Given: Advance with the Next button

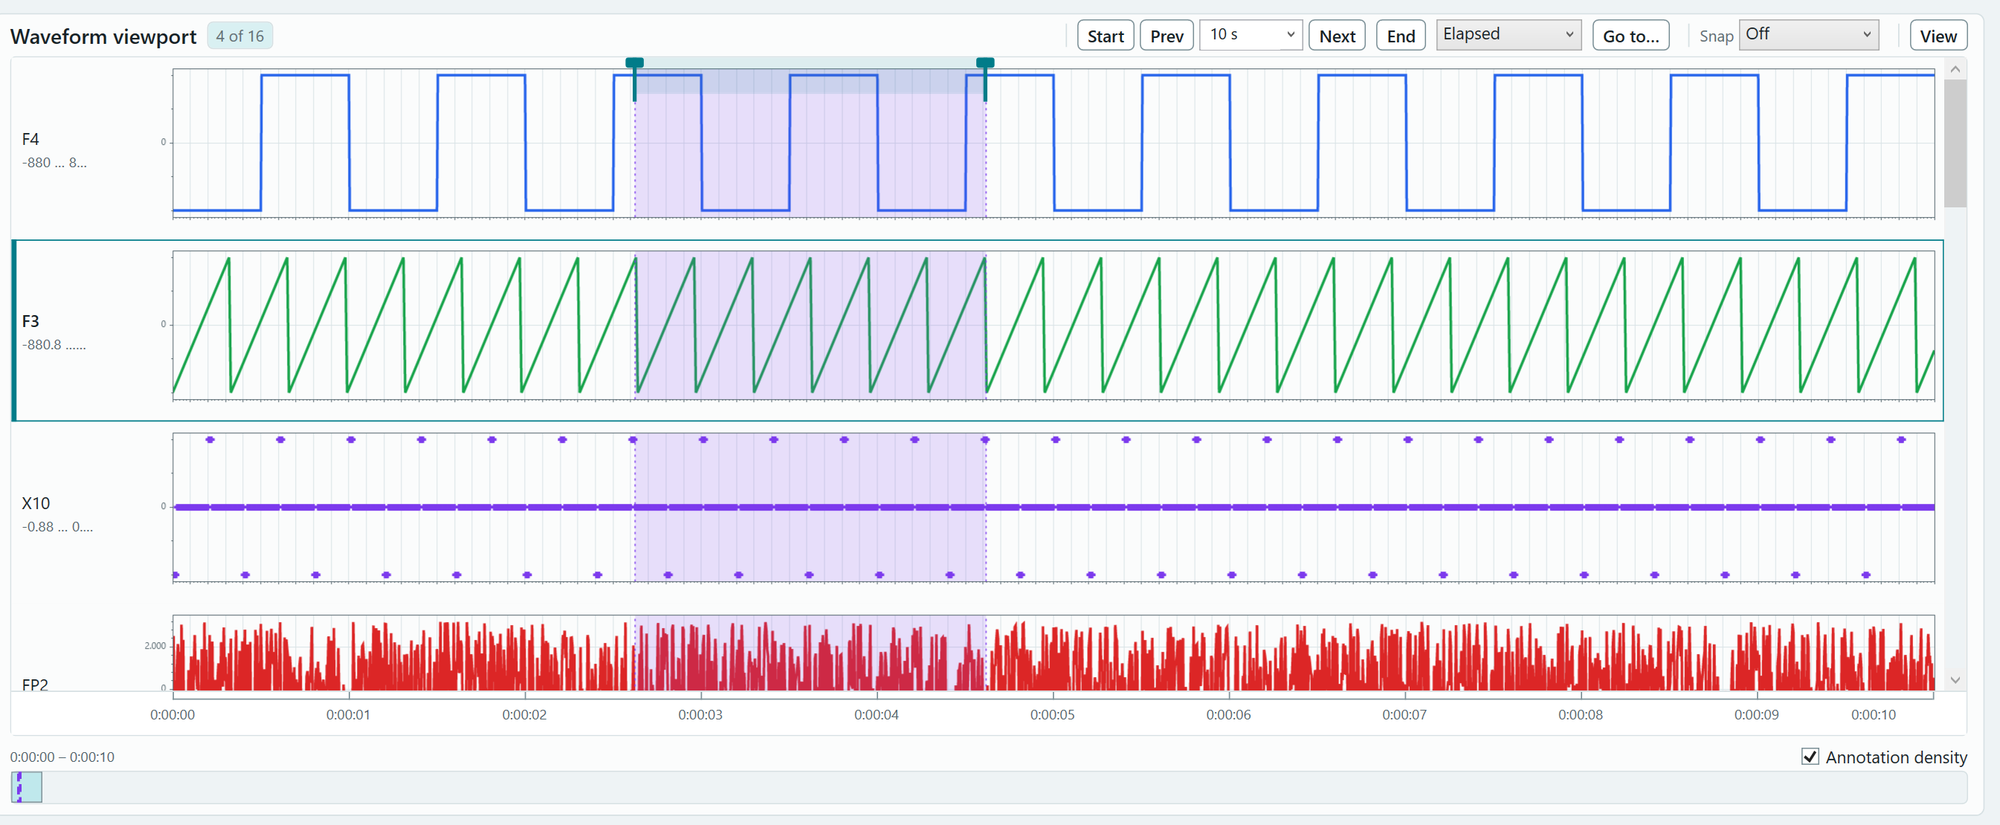Looking at the screenshot, I should (1337, 36).
